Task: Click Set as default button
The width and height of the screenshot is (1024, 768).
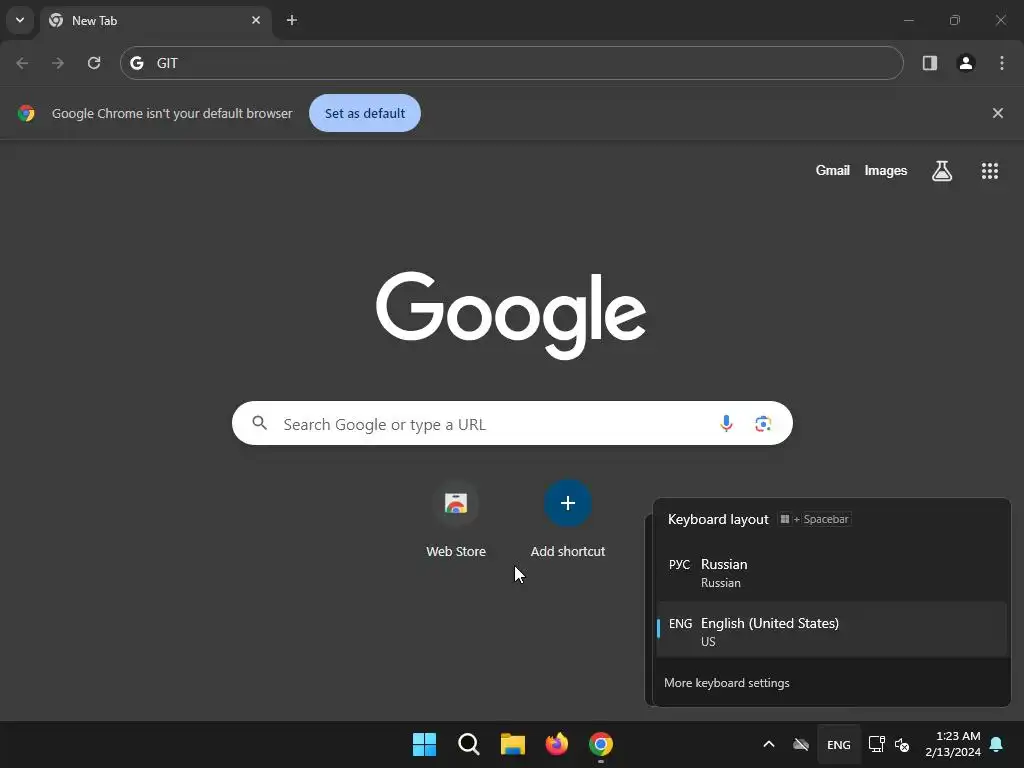Action: click(x=364, y=113)
